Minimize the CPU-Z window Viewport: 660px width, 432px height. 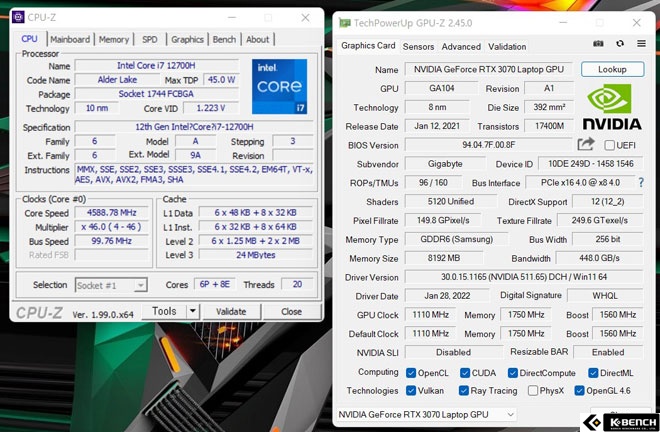pyautogui.click(x=232, y=18)
